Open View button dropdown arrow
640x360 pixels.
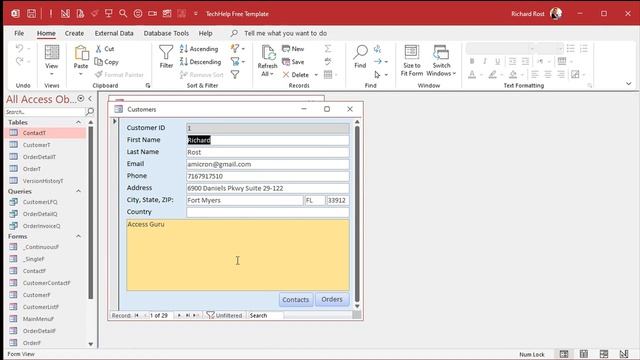pos(52,74)
